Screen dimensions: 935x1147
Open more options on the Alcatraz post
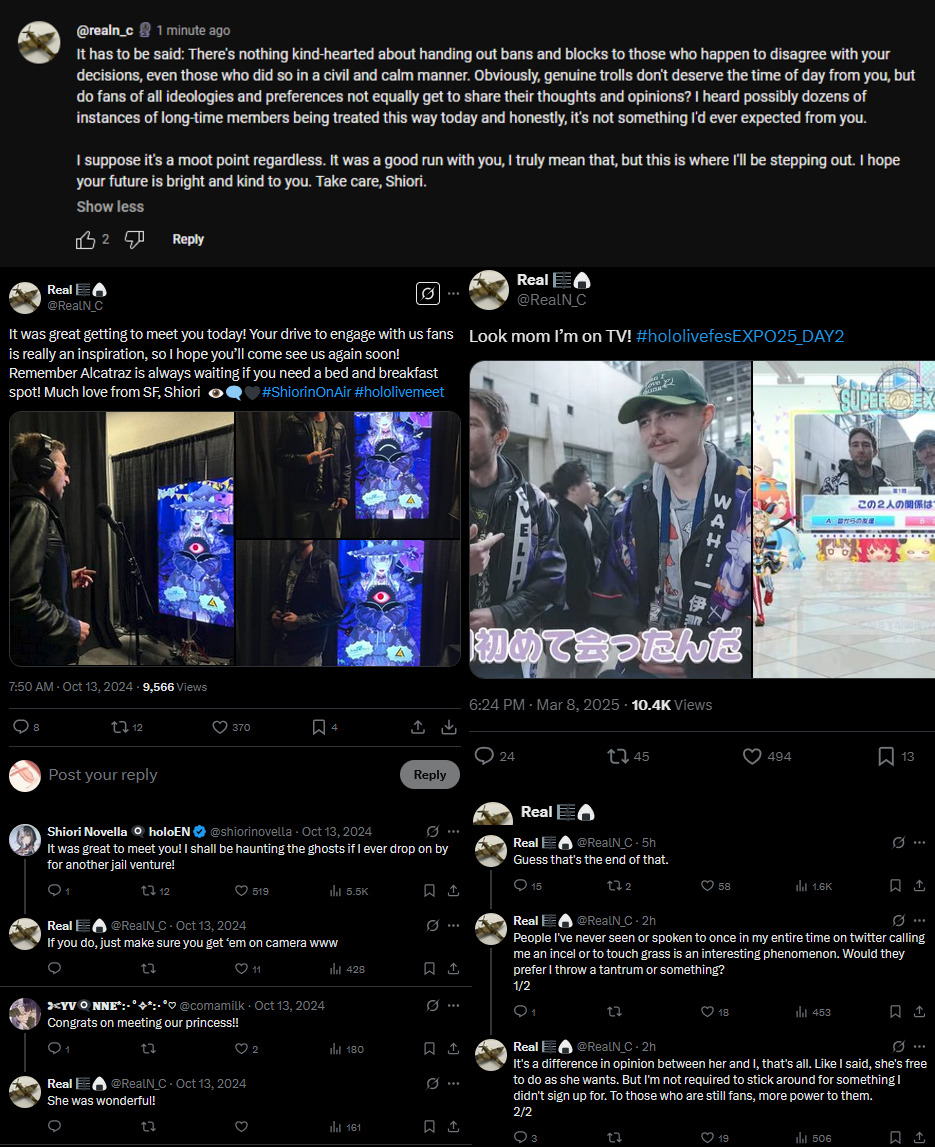[x=454, y=293]
